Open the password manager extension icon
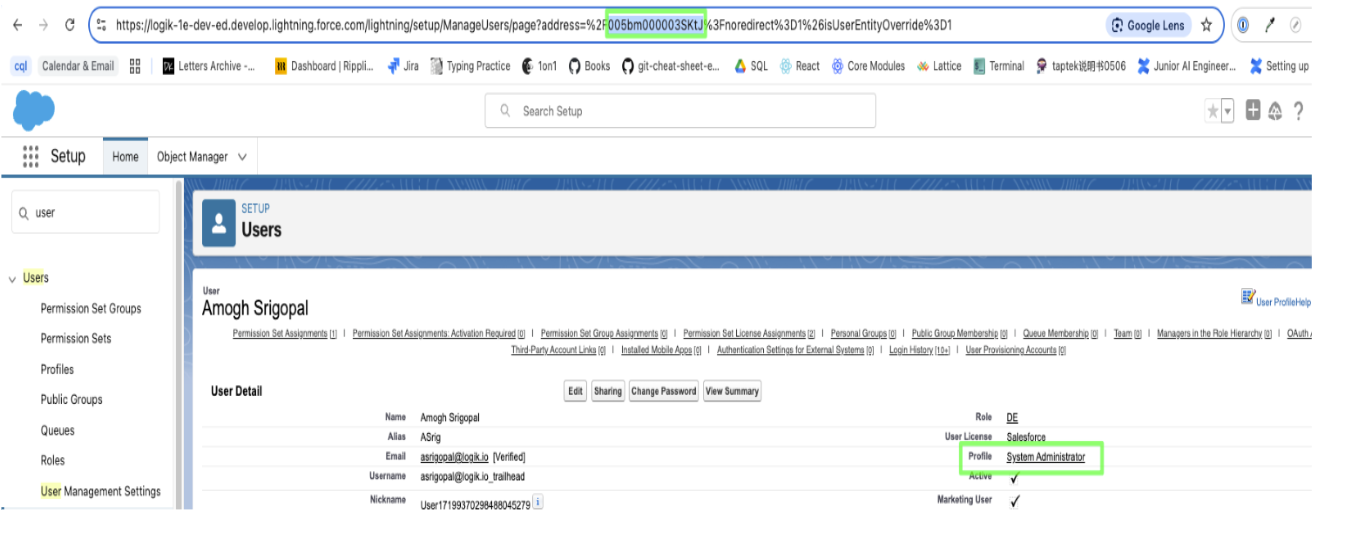 pyautogui.click(x=1243, y=25)
